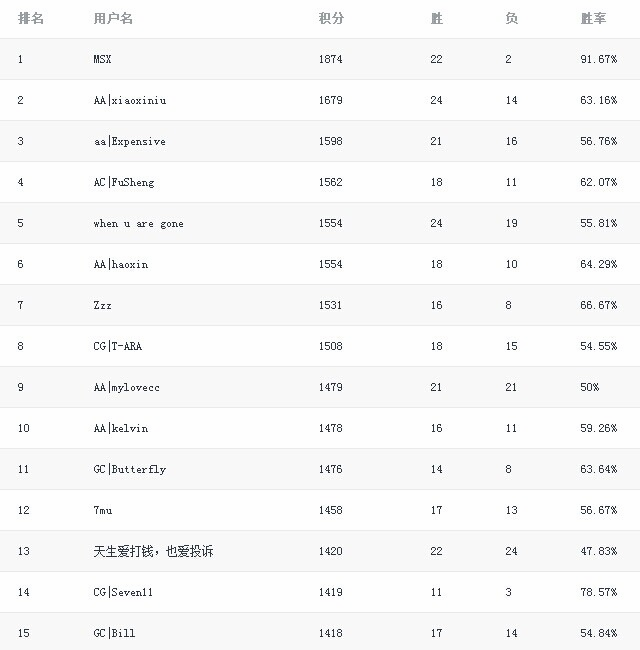Open GC|Butterfly's entry
640x650 pixels.
(129, 470)
